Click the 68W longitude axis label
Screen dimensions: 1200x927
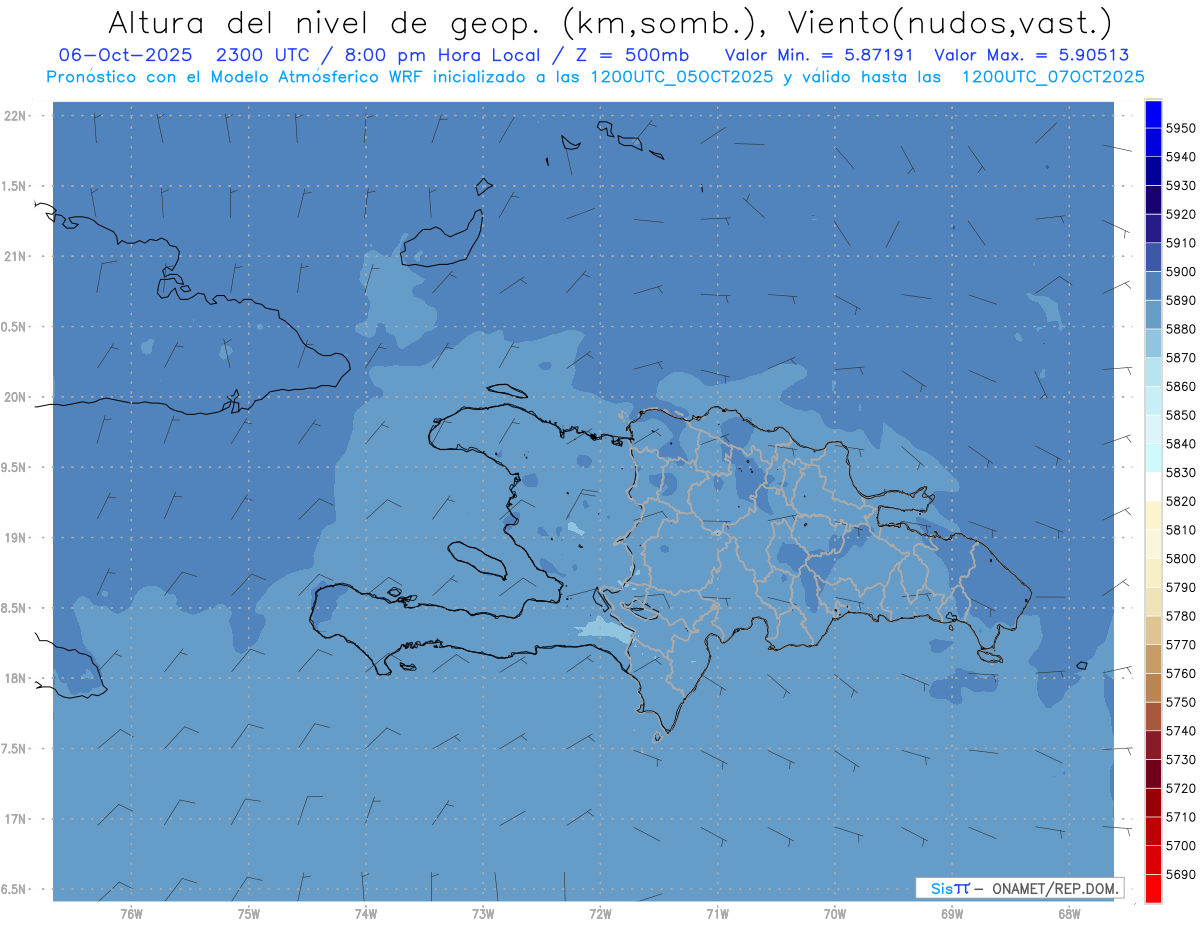point(1069,913)
